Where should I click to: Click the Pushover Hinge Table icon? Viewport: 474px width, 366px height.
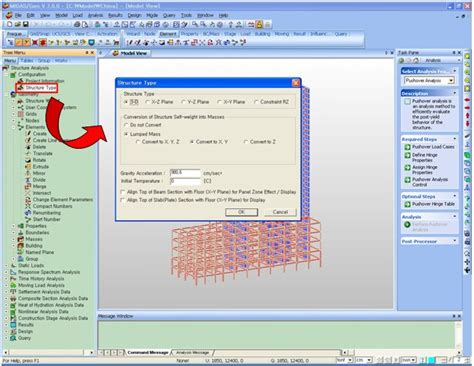coord(407,204)
